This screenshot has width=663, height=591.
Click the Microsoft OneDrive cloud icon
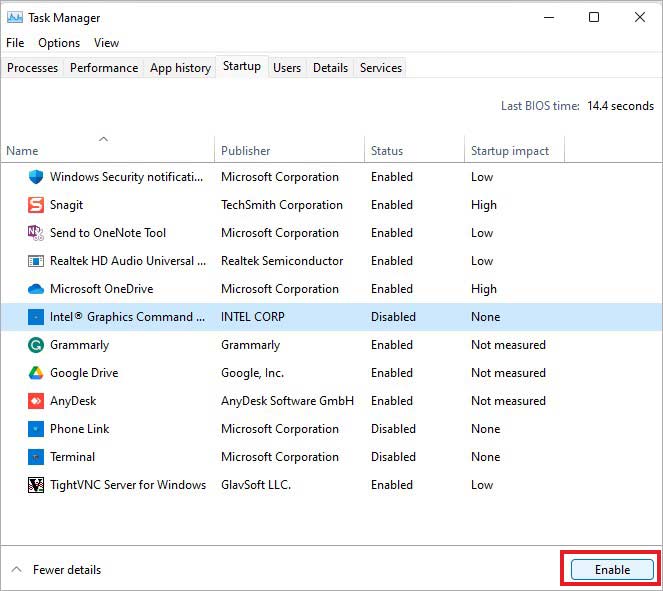[x=36, y=289]
